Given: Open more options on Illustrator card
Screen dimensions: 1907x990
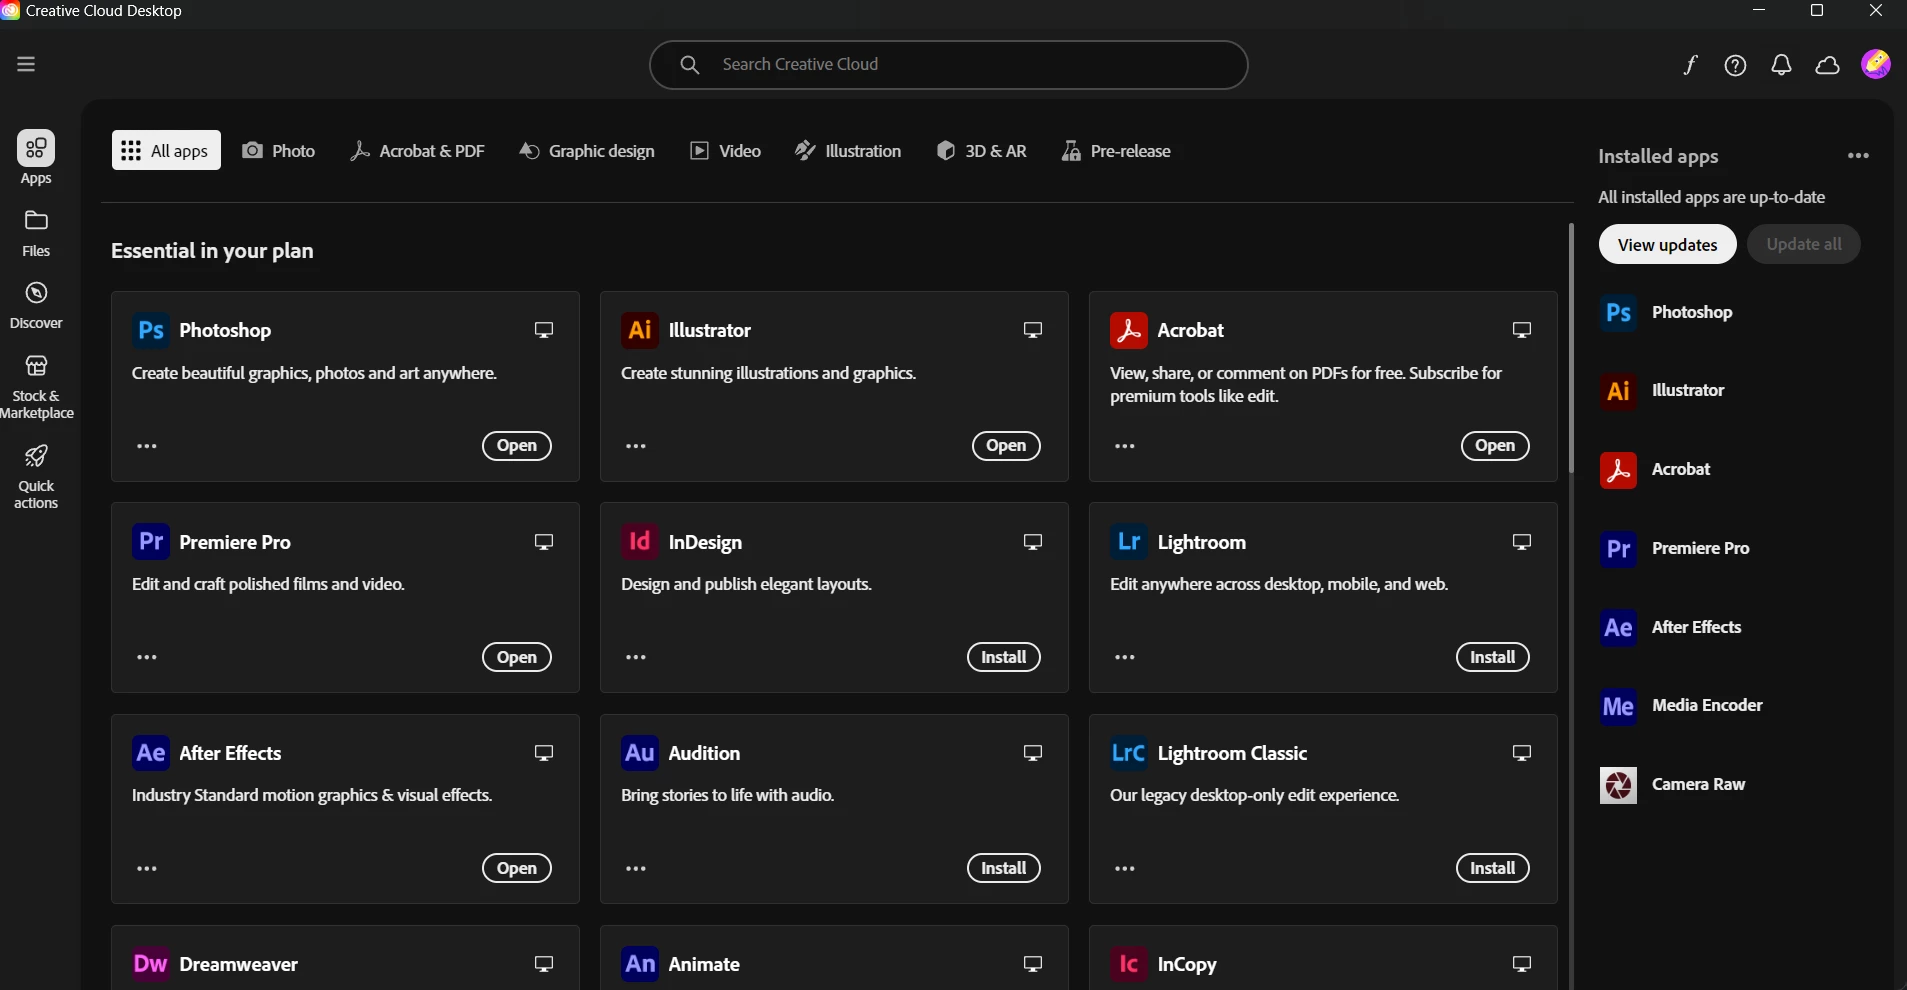Looking at the screenshot, I should click(636, 446).
